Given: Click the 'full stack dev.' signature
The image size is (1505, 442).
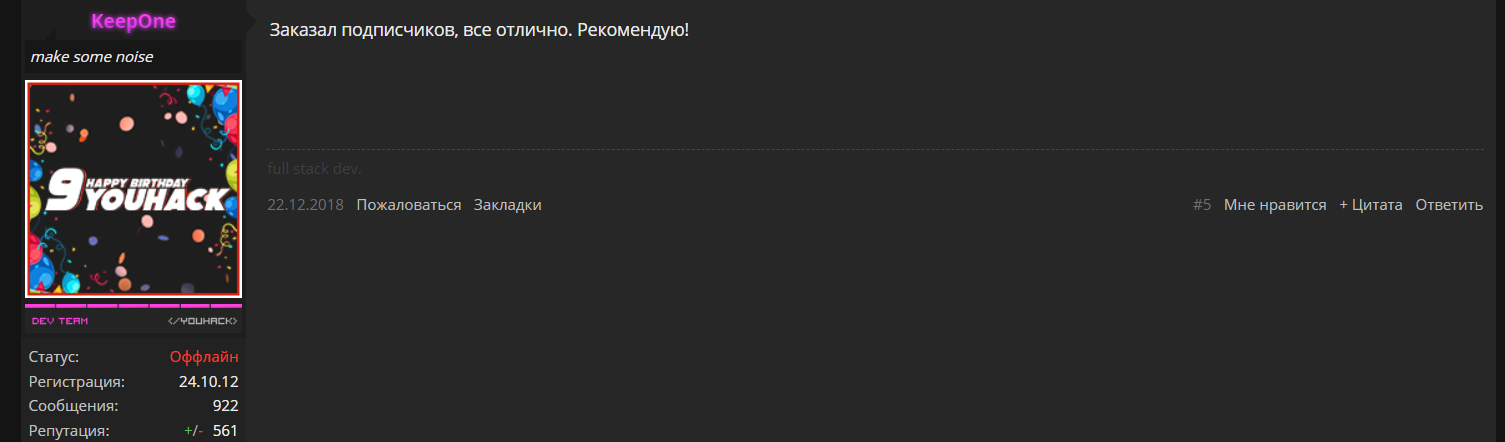Looking at the screenshot, I should pos(314,169).
